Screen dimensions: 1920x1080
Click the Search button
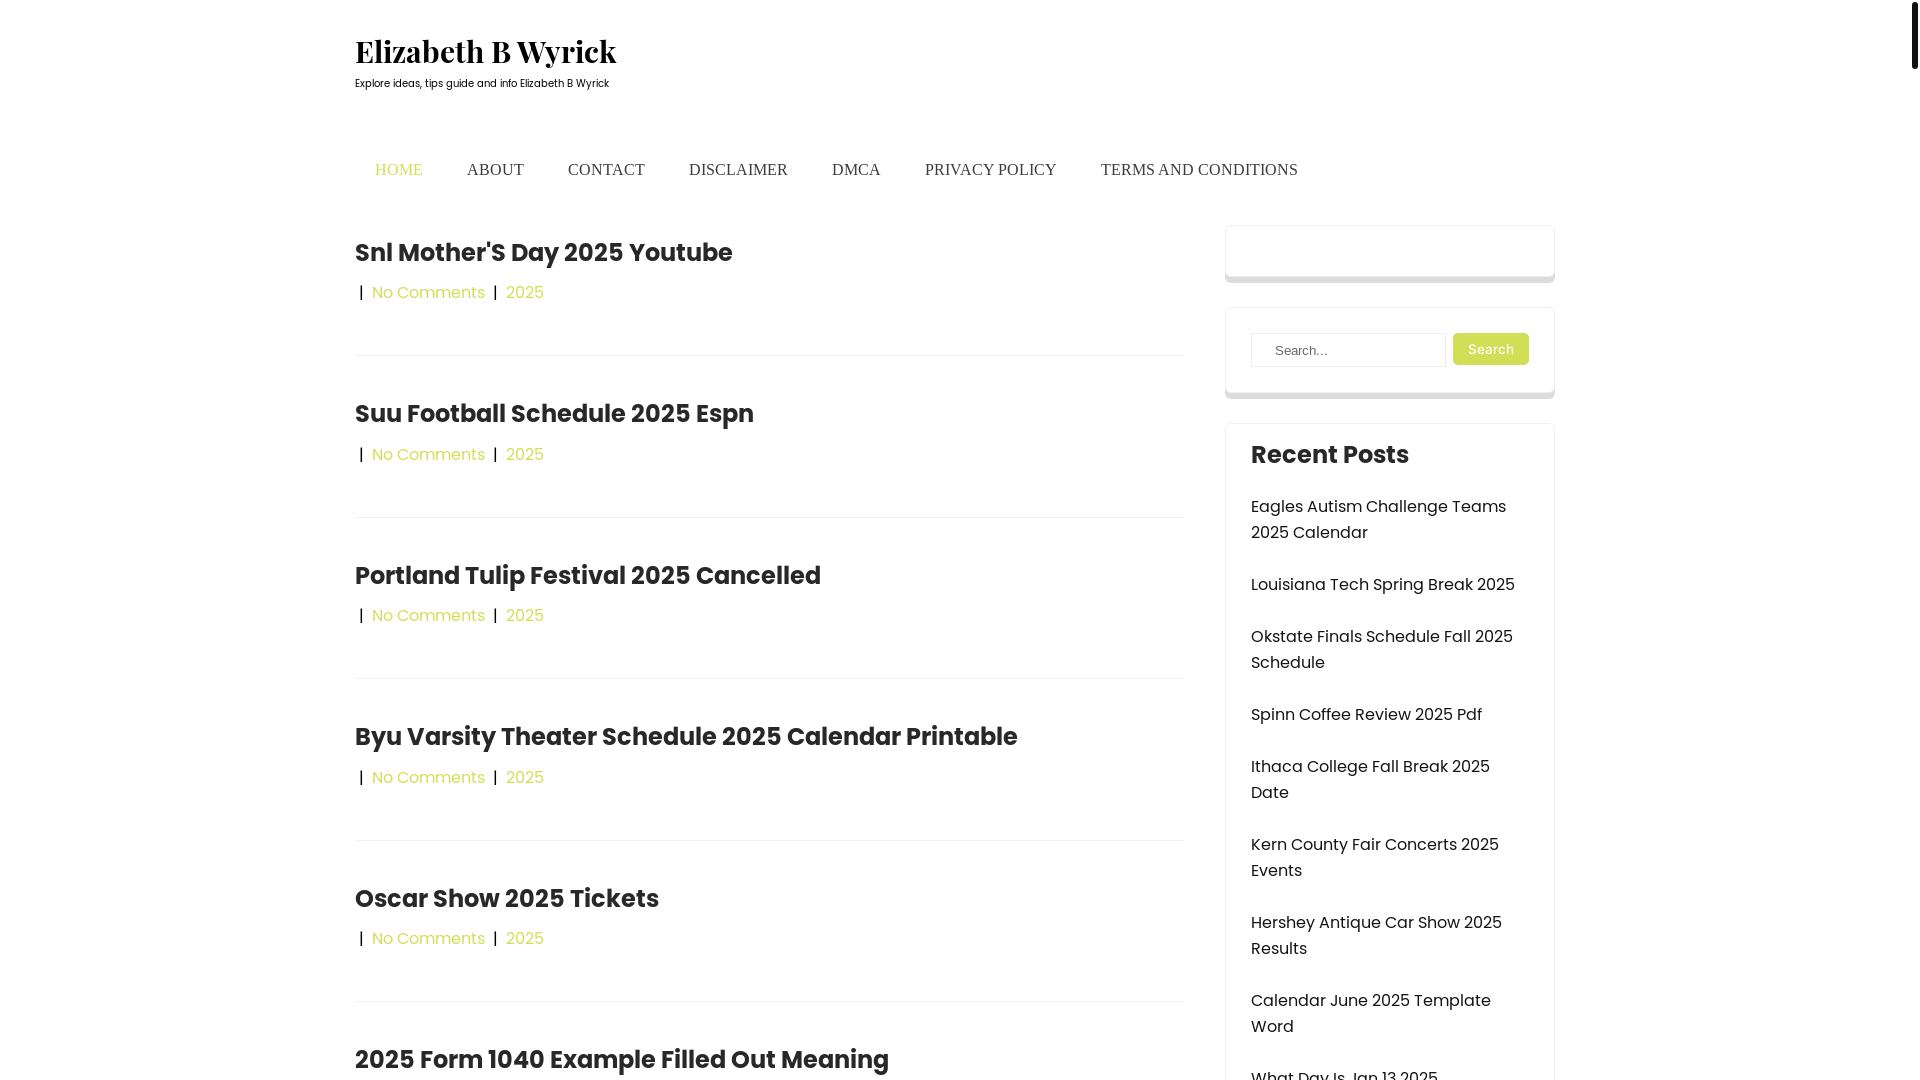[x=1491, y=349]
